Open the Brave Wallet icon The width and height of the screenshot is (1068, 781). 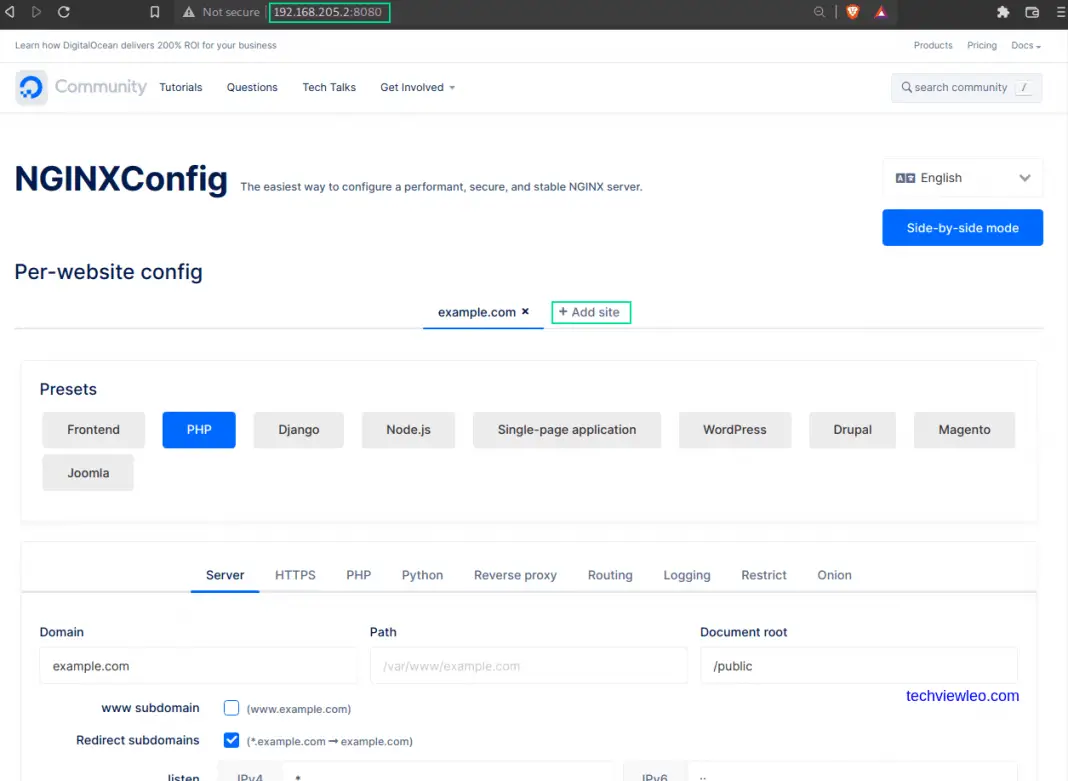click(1031, 12)
